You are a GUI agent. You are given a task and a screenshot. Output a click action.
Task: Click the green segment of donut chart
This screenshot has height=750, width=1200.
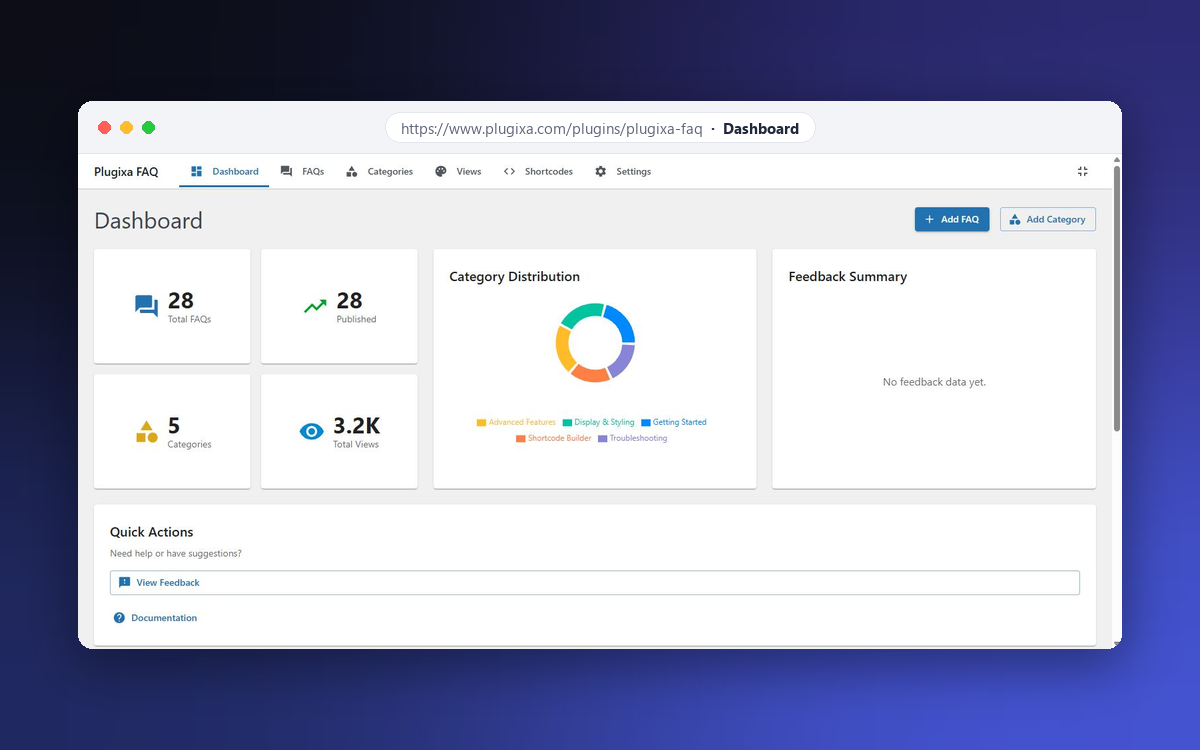(x=580, y=313)
